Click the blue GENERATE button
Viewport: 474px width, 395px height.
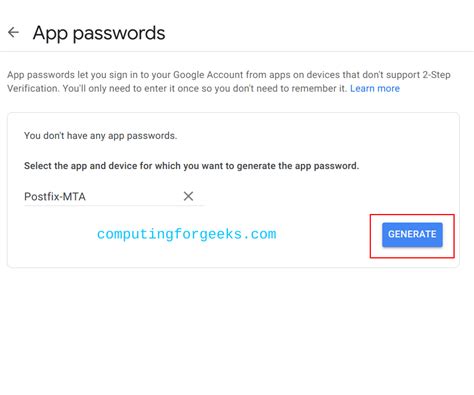tap(412, 234)
